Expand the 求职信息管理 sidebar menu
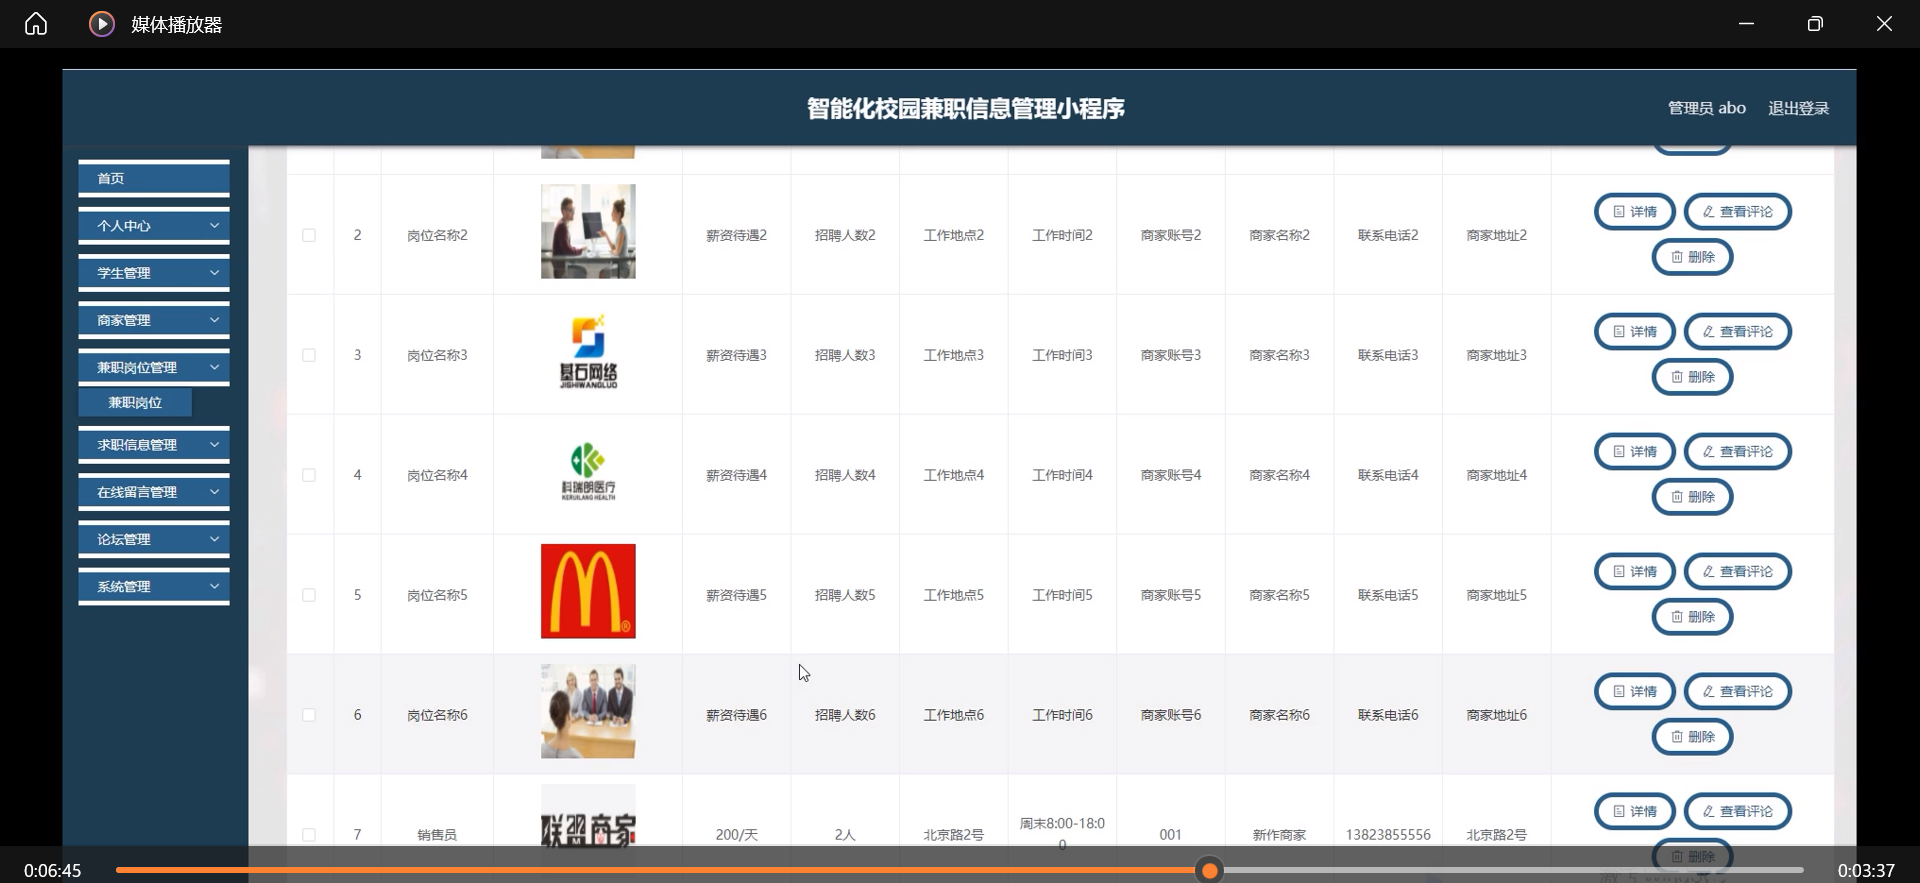Image resolution: width=1920 pixels, height=883 pixels. (154, 445)
